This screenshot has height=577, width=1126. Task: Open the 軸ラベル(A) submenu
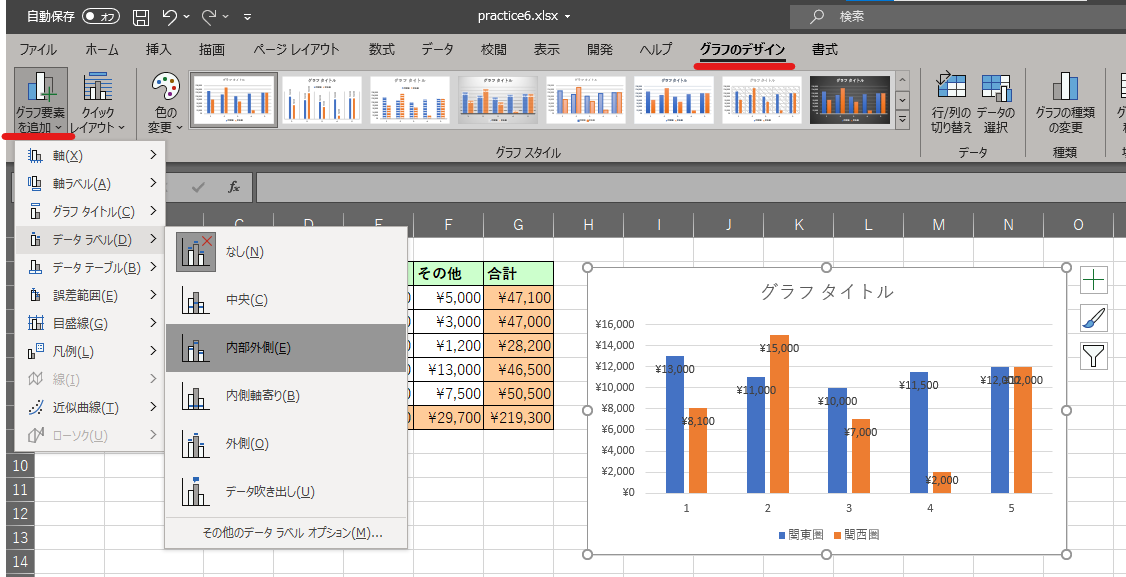90,183
